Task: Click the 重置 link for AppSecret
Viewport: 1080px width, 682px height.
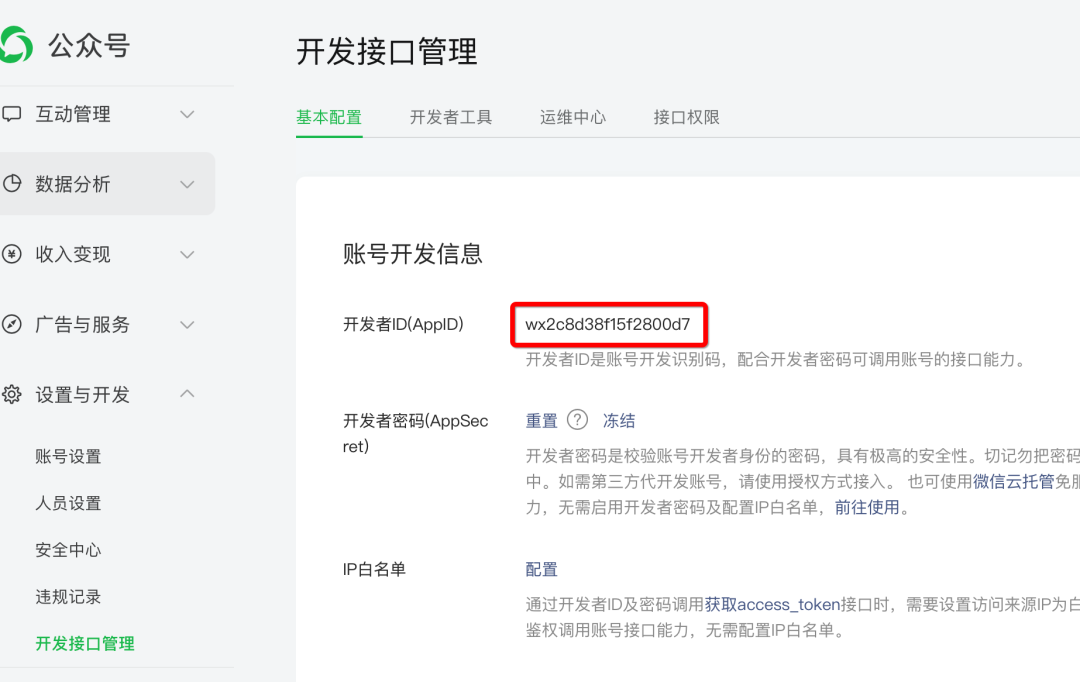Action: [541, 421]
